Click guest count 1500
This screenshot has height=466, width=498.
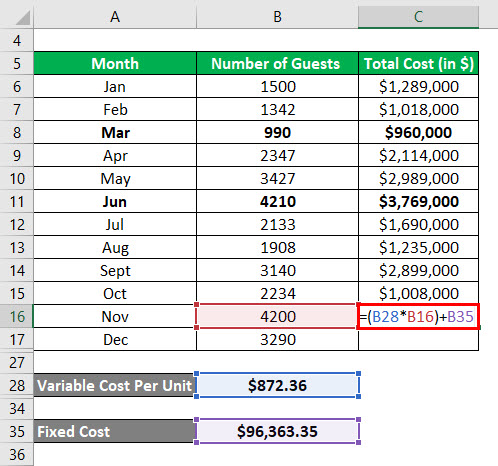[277, 86]
